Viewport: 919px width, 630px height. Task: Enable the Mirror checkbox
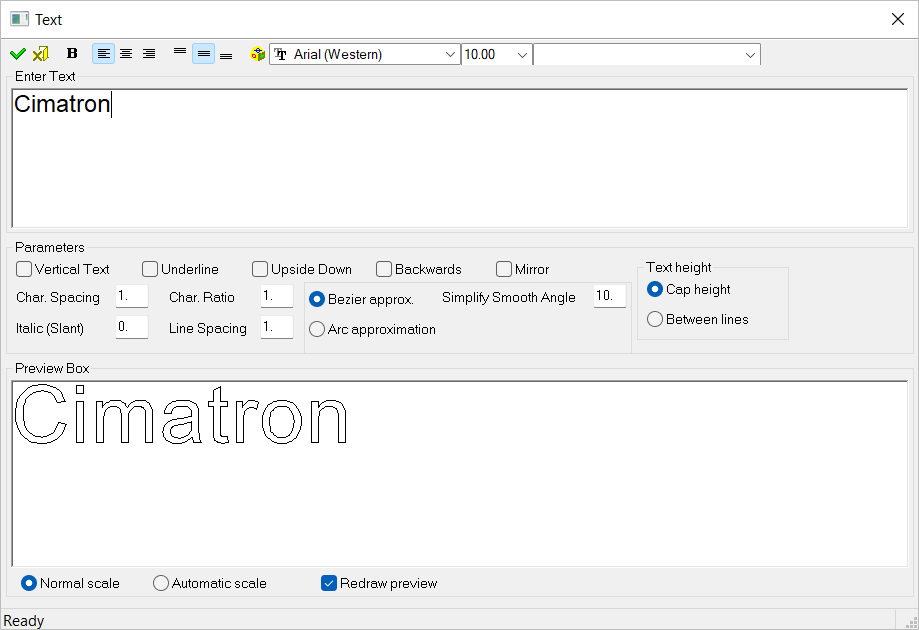click(503, 269)
